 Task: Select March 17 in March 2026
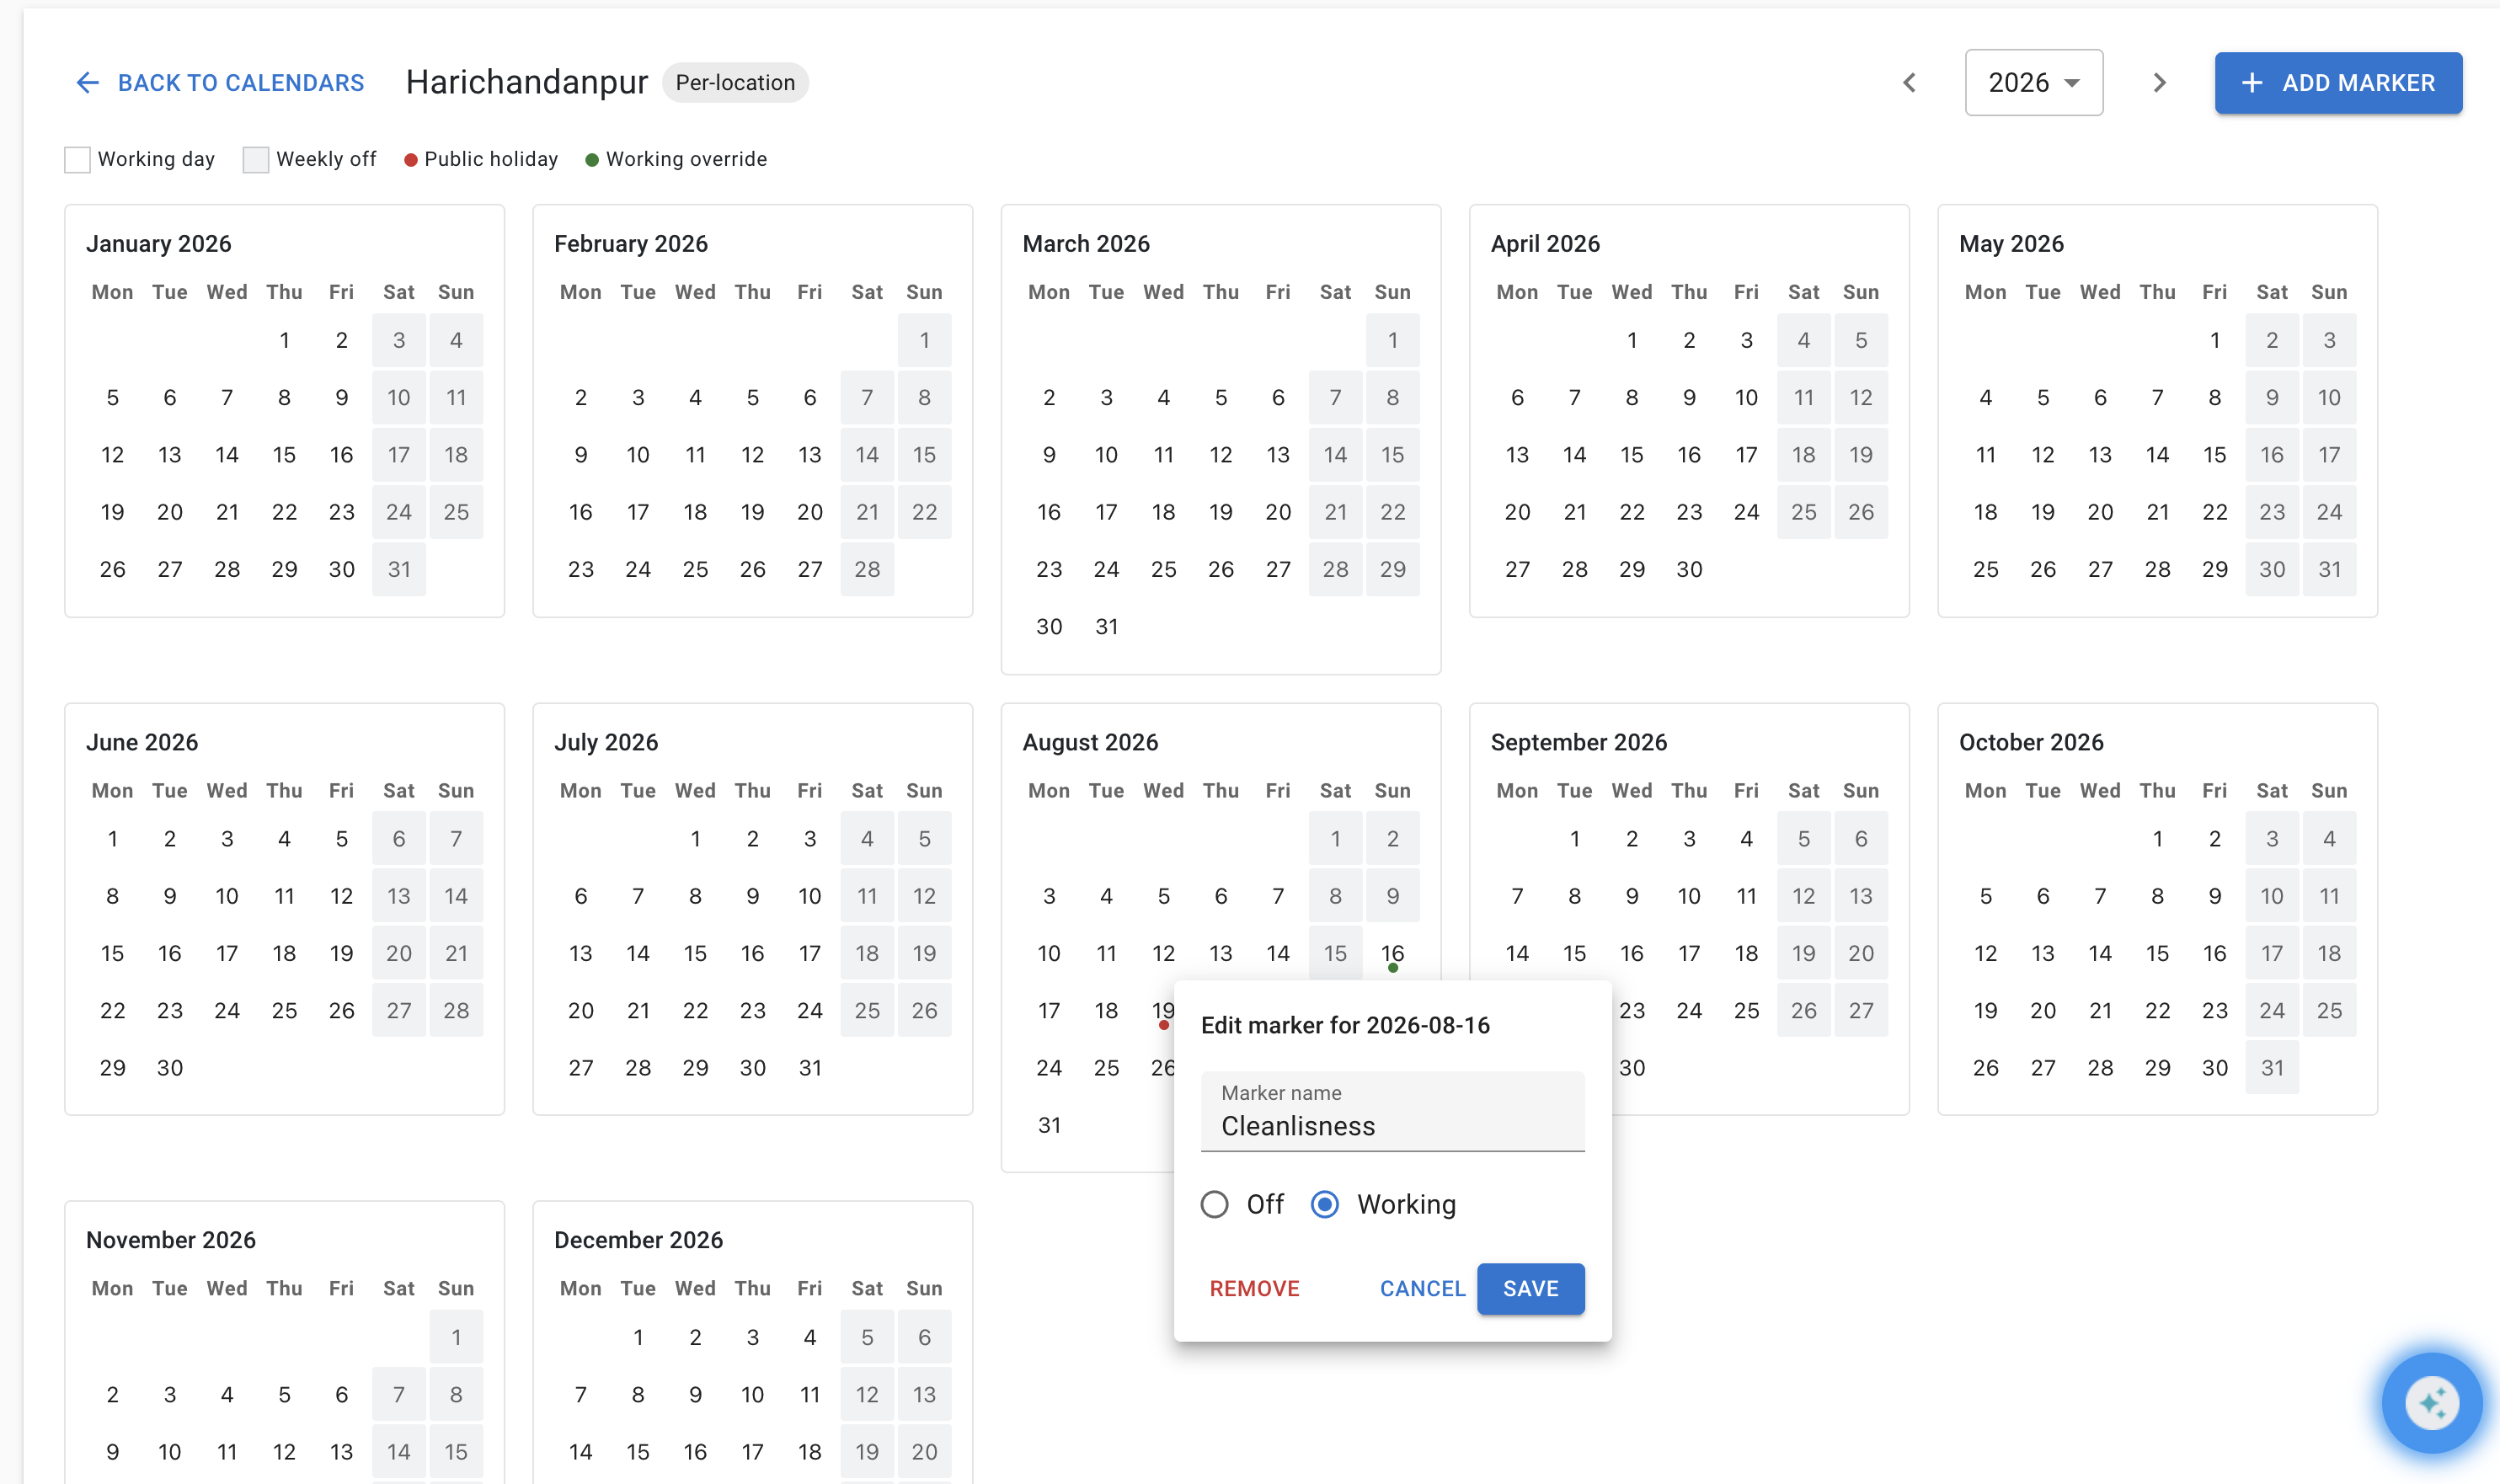coord(1106,512)
